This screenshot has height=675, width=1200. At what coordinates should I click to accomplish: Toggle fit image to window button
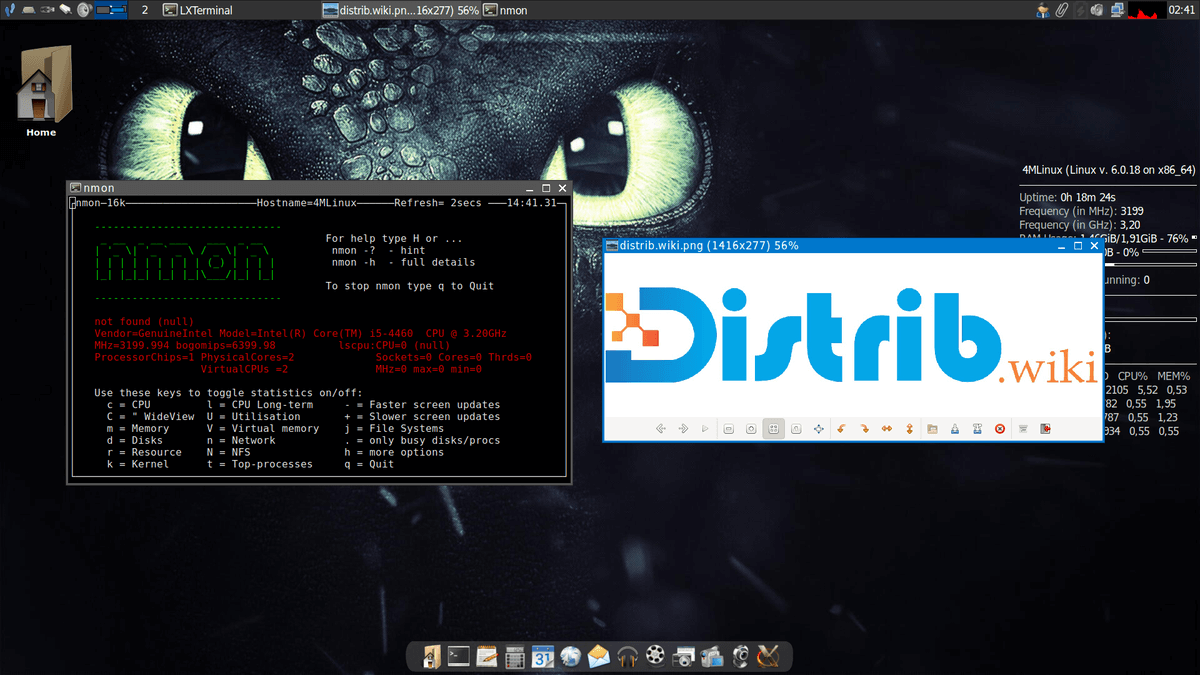coord(774,428)
